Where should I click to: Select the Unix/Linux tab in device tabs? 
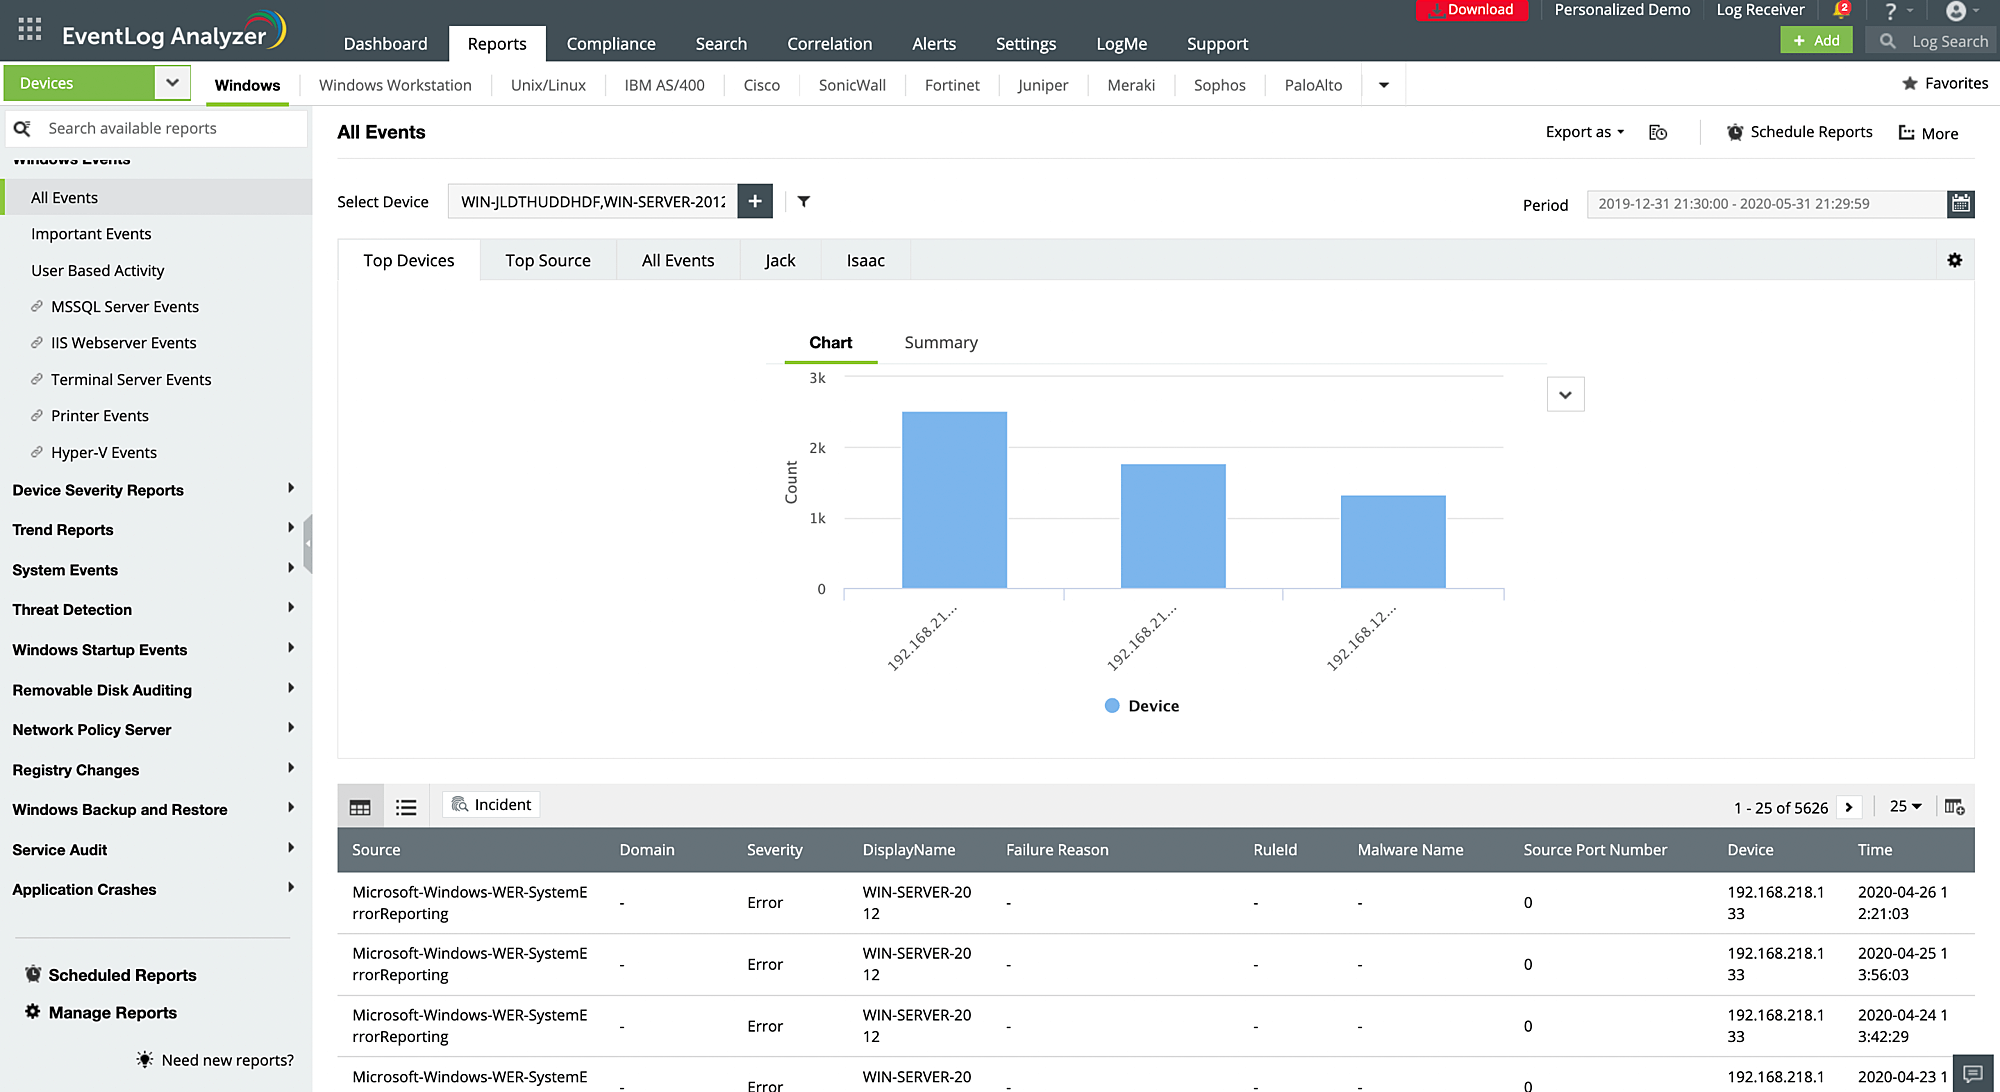point(547,83)
